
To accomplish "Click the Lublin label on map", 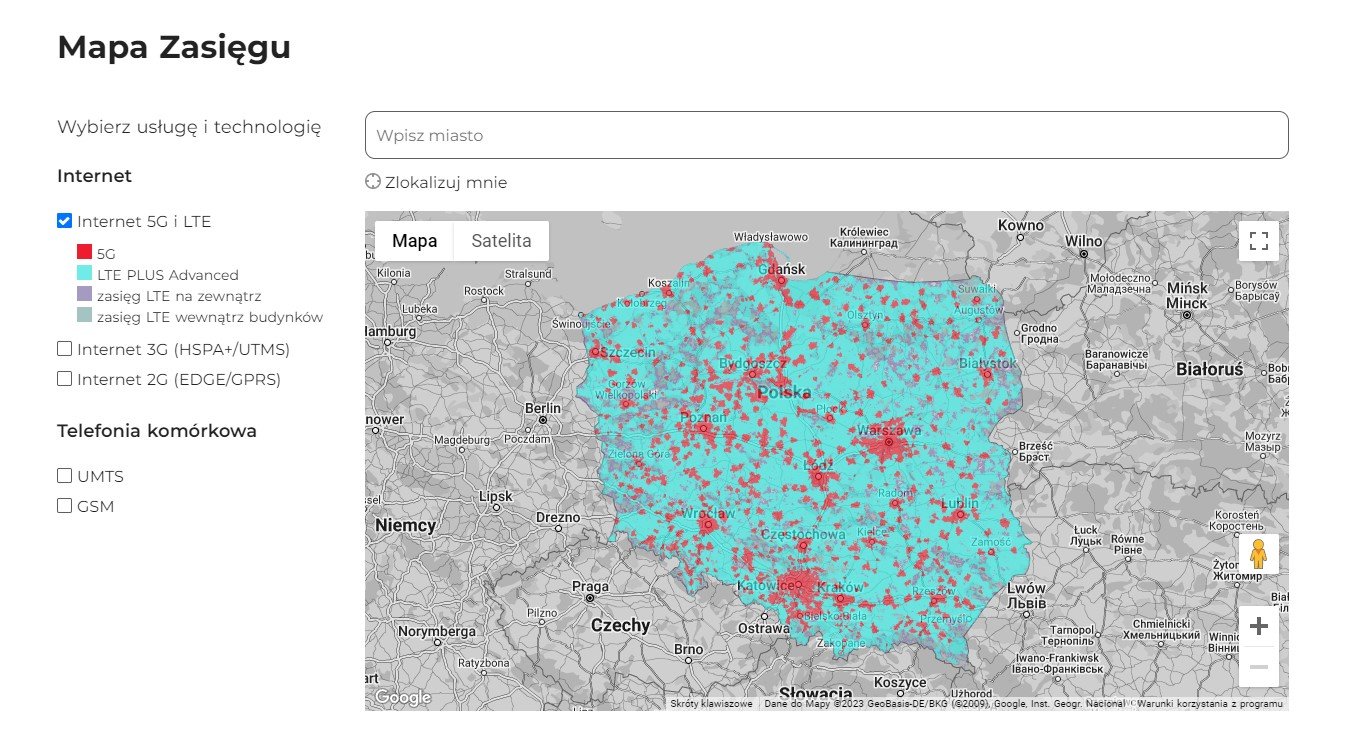I will (x=960, y=503).
